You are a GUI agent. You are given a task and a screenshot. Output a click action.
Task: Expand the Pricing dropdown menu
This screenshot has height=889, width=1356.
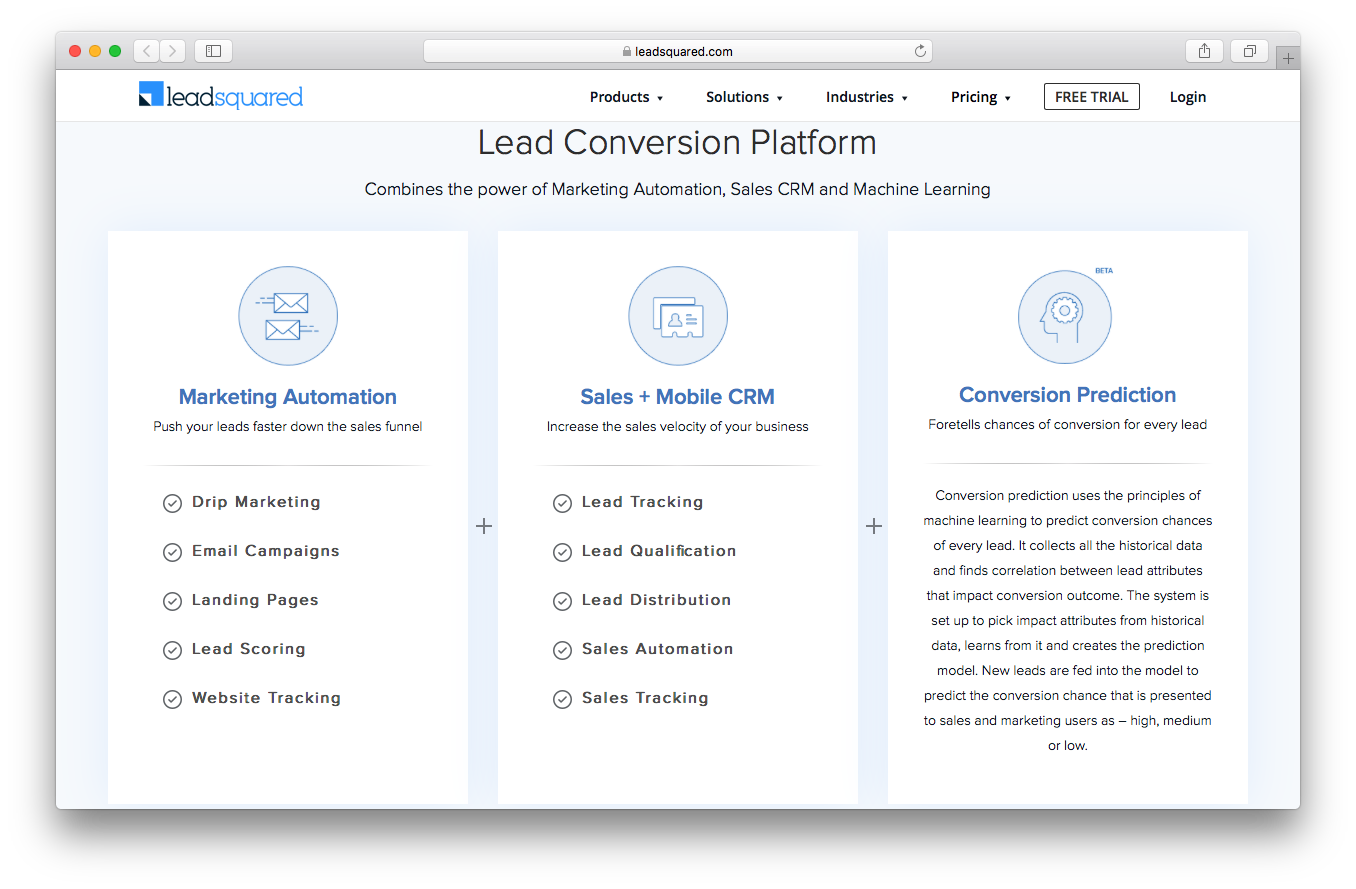tap(981, 97)
